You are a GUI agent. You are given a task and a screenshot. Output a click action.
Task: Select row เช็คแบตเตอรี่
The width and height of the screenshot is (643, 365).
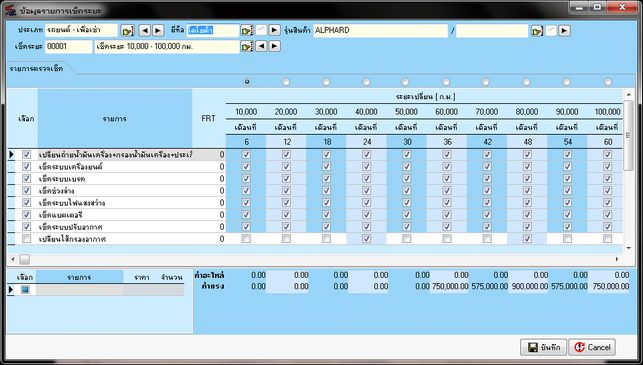click(116, 214)
